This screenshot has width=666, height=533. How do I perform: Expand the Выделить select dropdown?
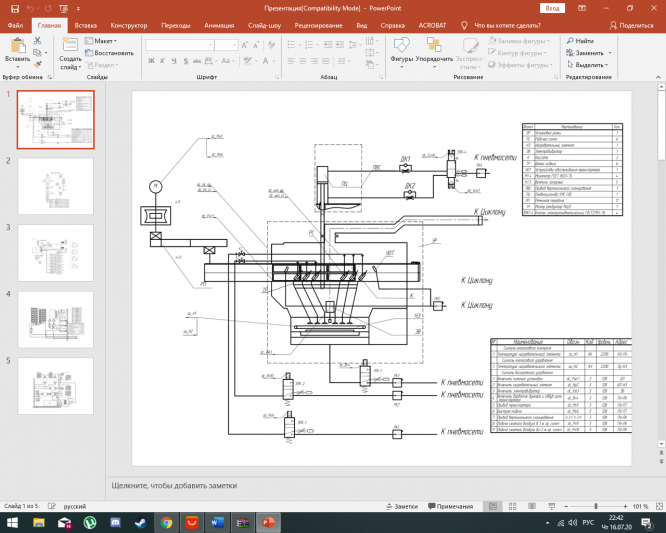(590, 65)
